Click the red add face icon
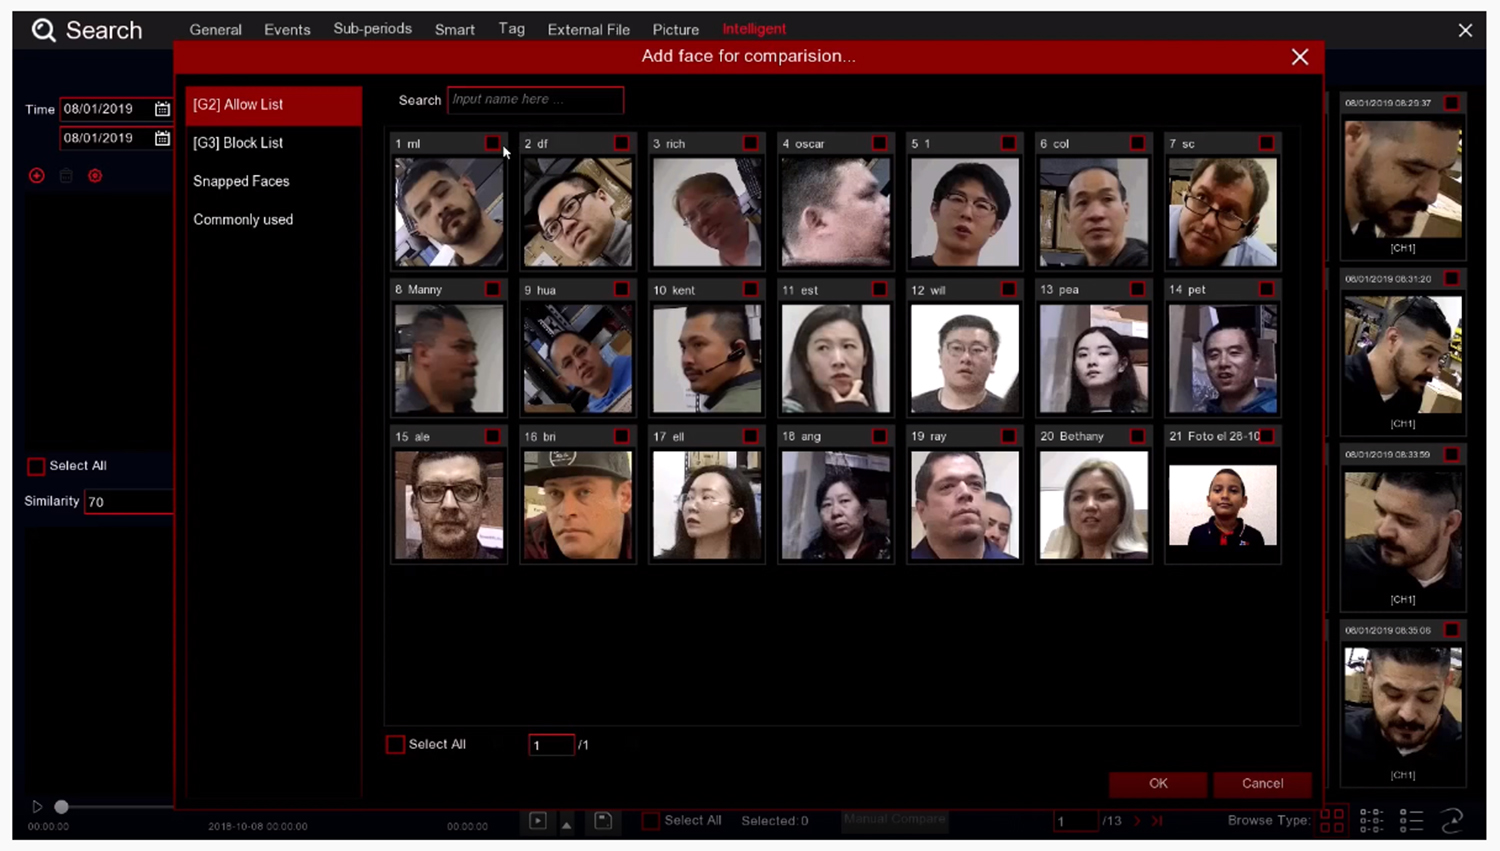Screen dimensions: 1500x851 click(37, 176)
